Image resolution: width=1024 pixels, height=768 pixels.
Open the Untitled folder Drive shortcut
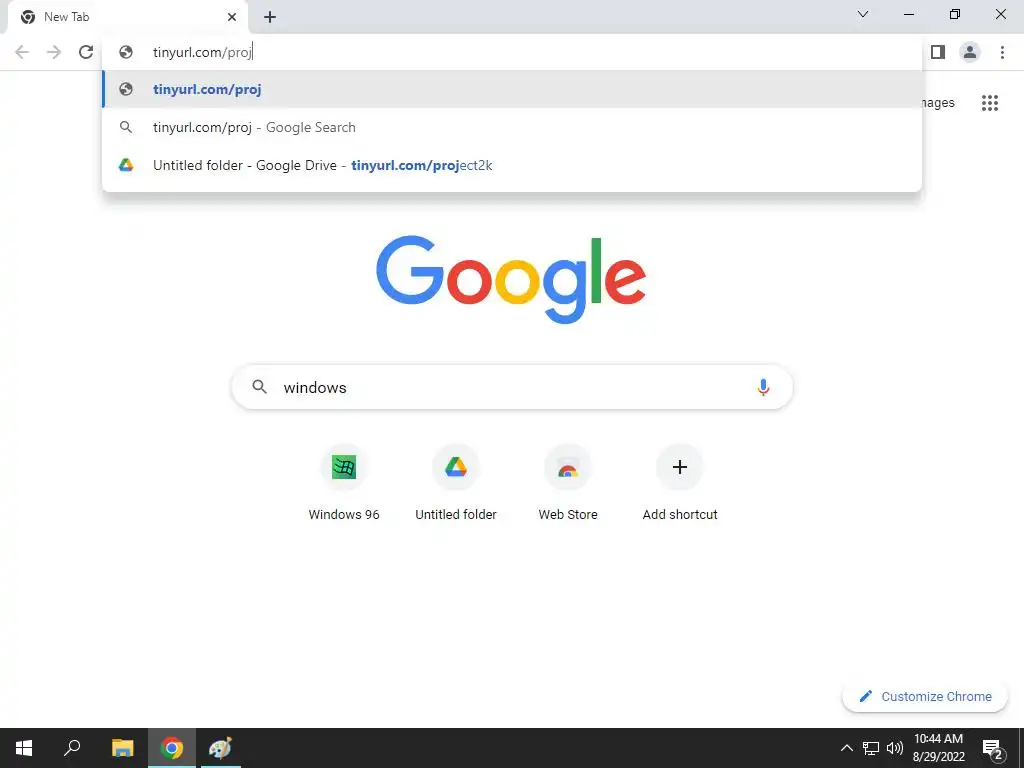tap(456, 483)
